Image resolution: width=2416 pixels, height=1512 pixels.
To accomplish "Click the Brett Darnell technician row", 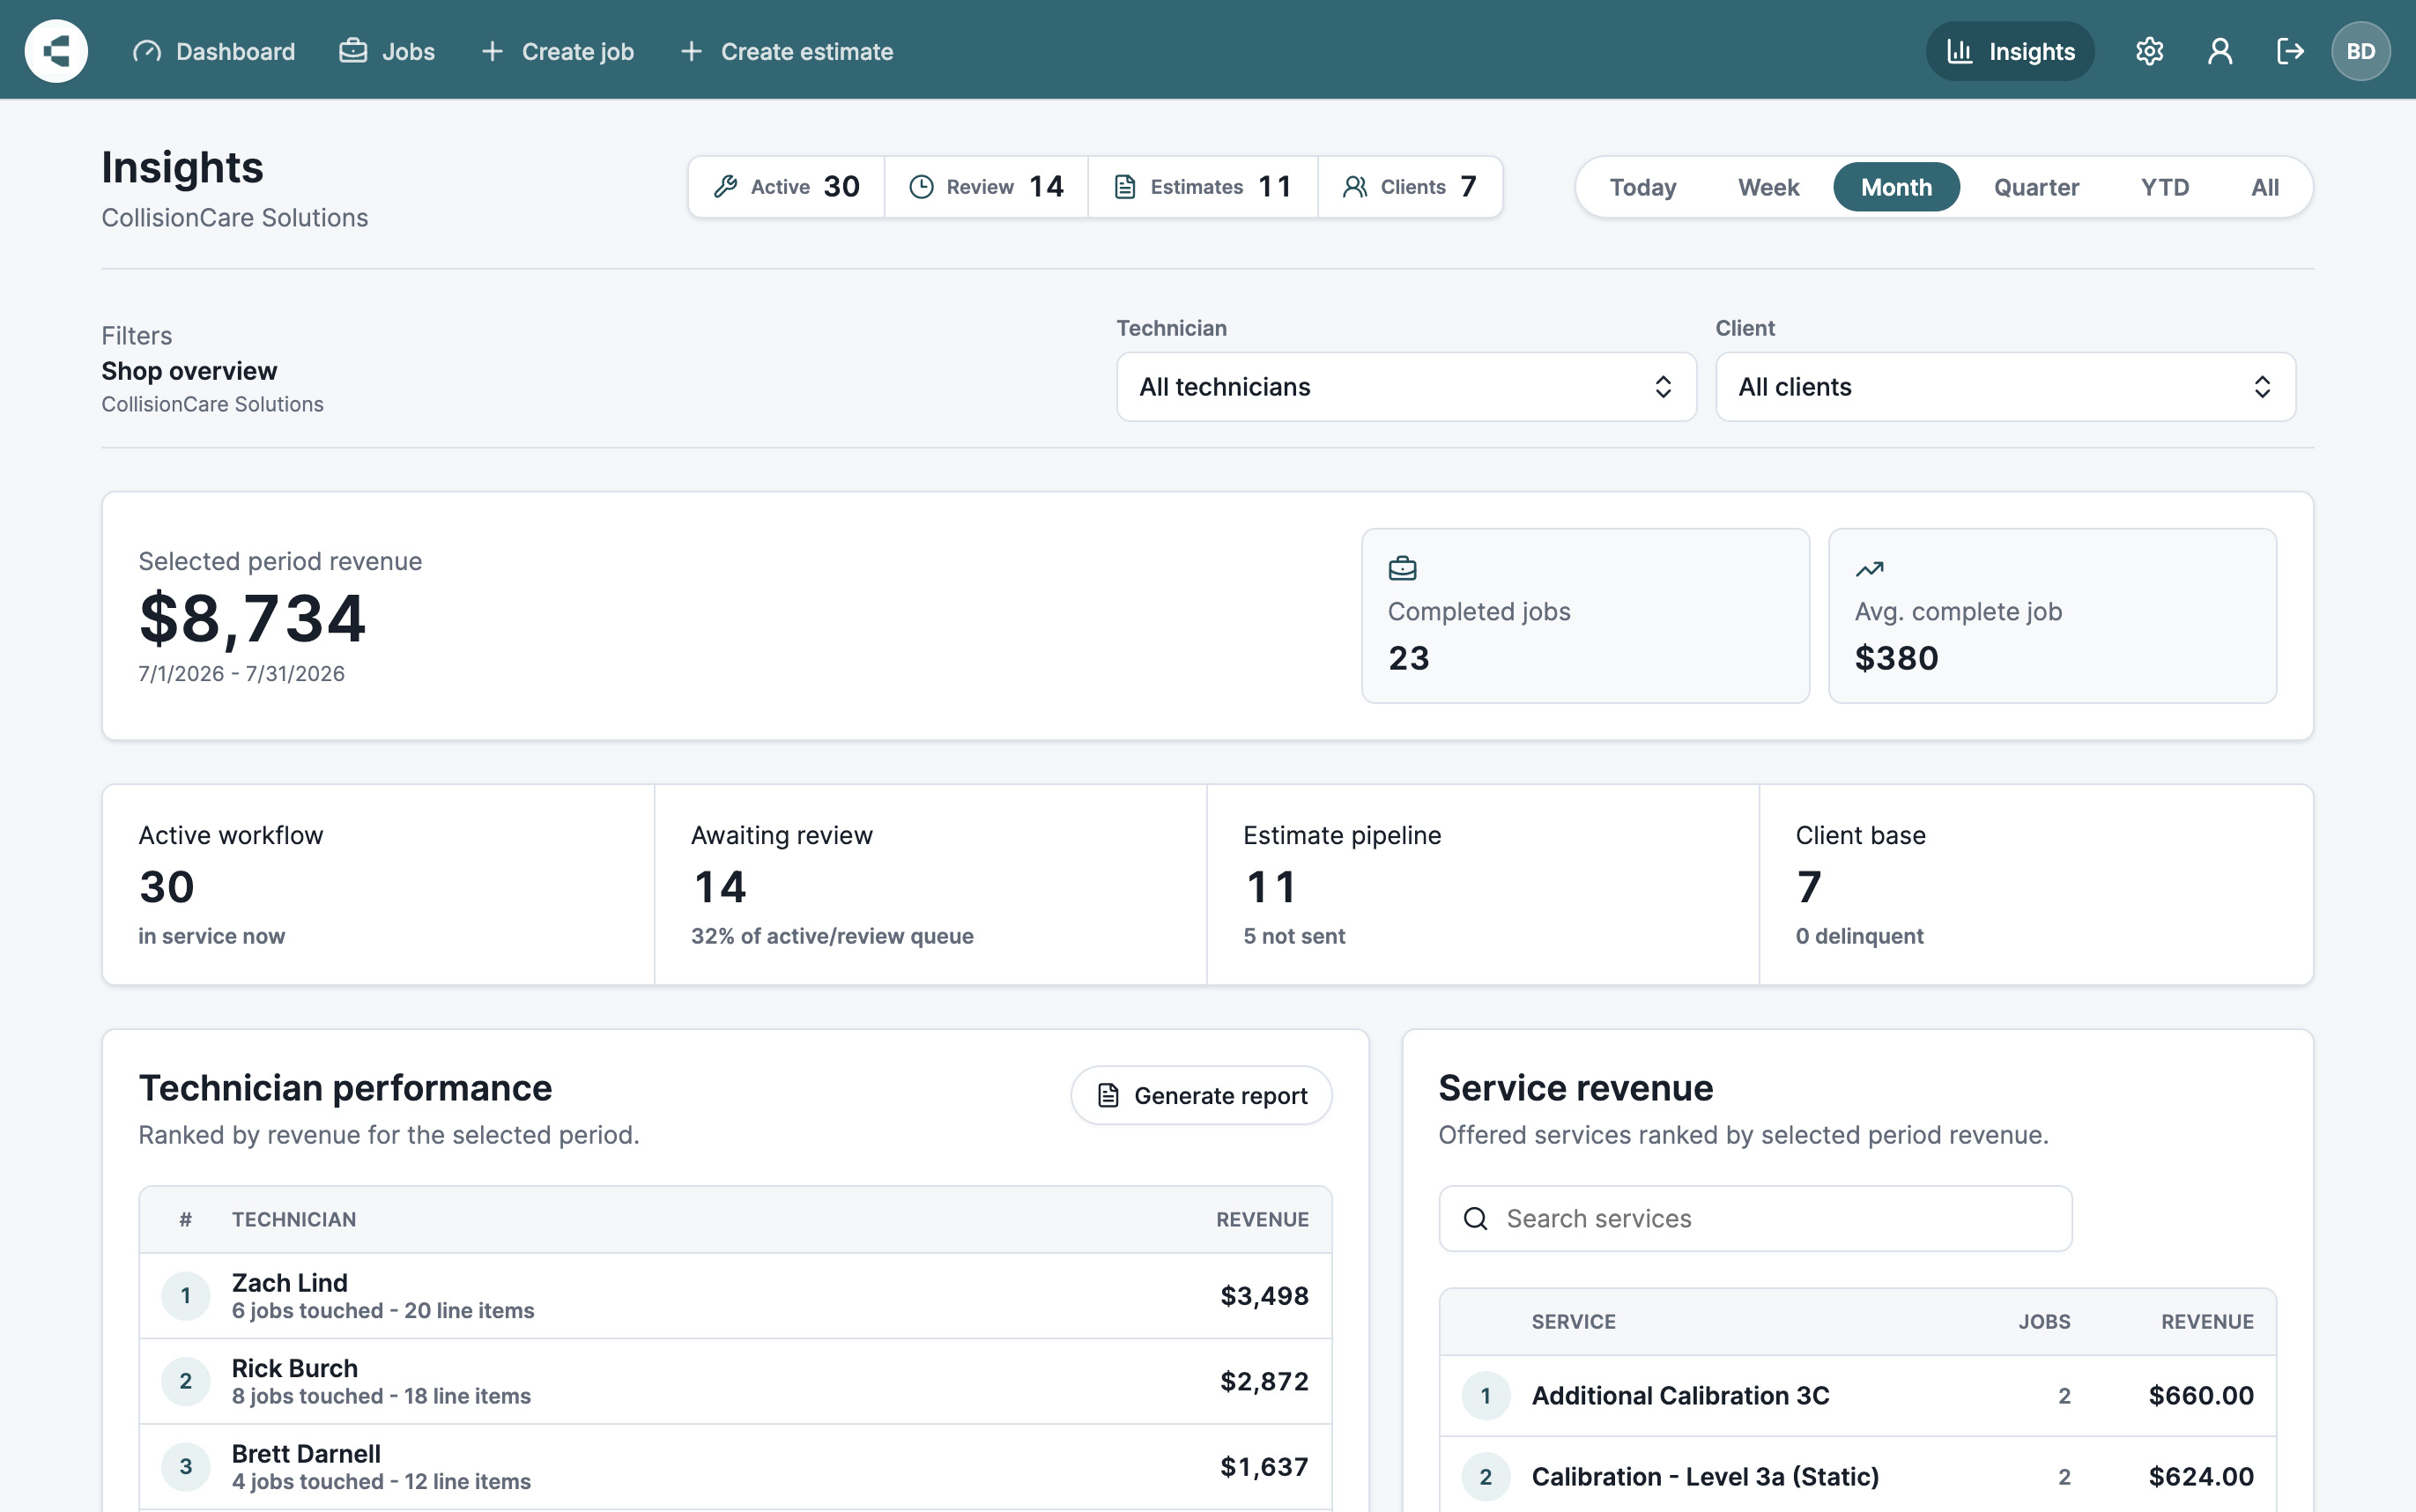I will (735, 1467).
